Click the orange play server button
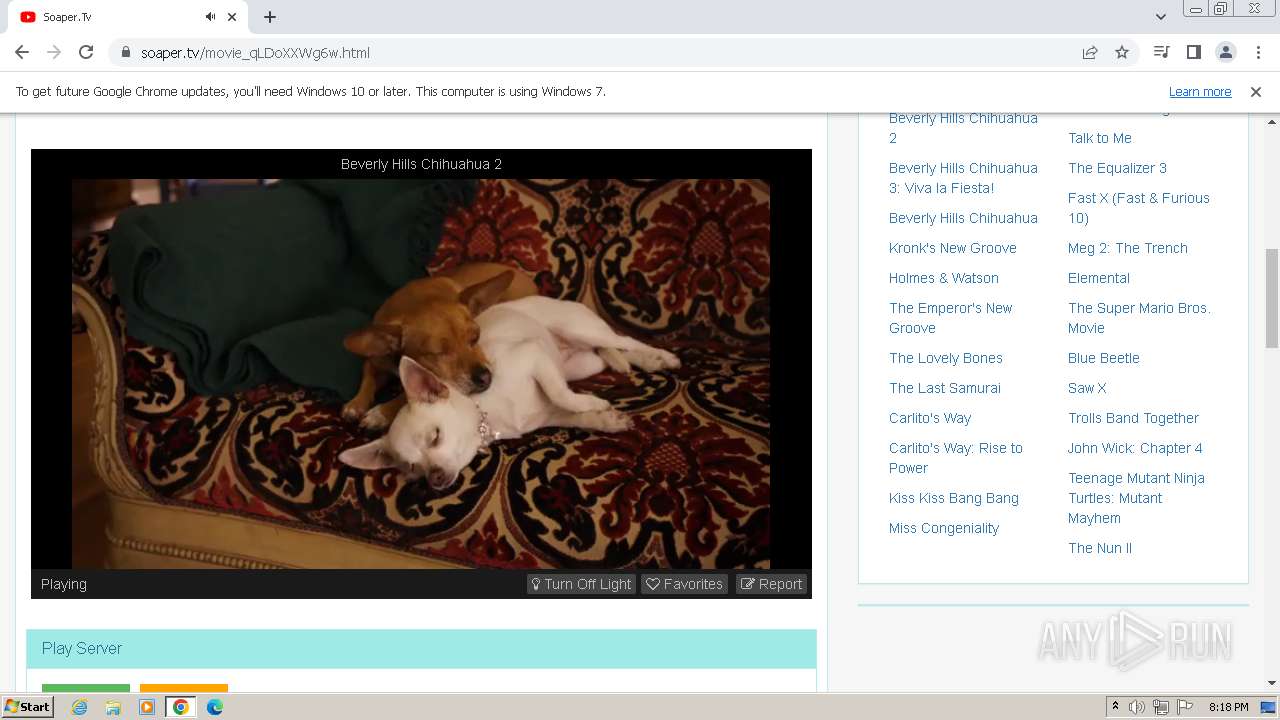 click(184, 688)
